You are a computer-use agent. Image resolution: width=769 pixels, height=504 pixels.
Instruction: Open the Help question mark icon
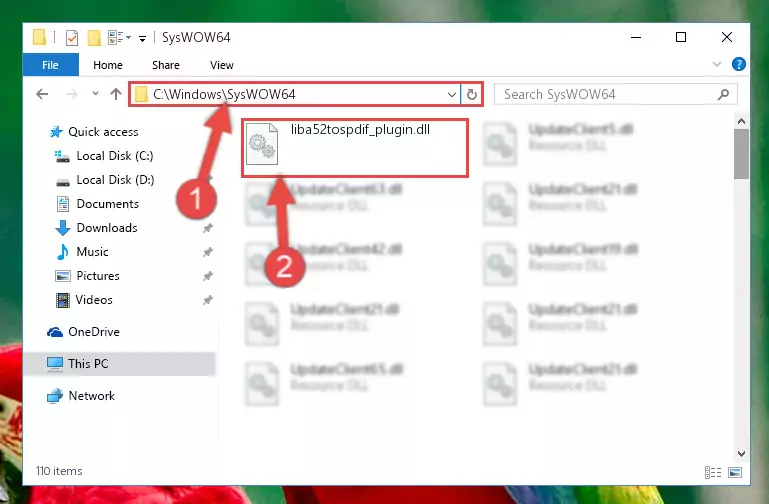click(738, 64)
